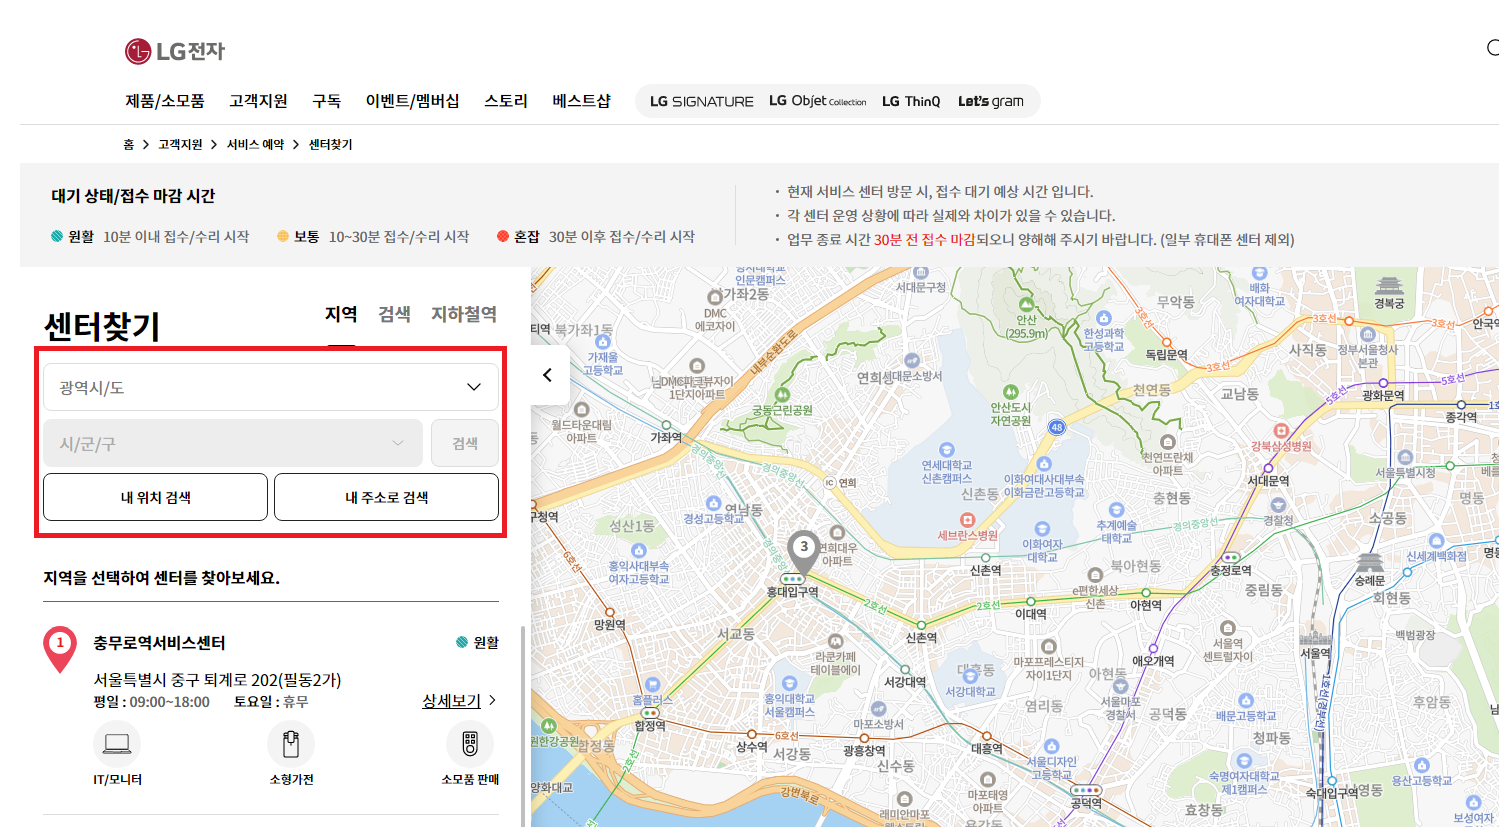
Task: Select the 충무로역서비스센터 title
Action: [160, 643]
